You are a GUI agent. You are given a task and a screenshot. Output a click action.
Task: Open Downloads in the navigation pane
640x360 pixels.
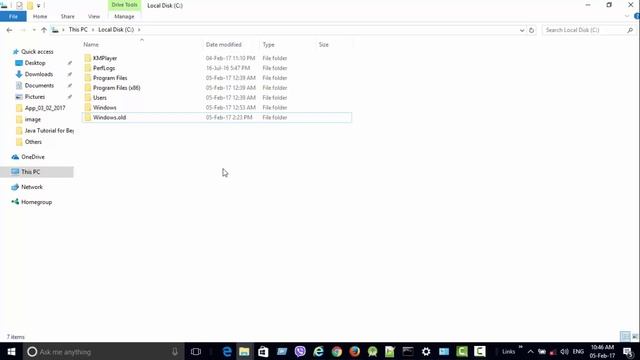point(39,74)
